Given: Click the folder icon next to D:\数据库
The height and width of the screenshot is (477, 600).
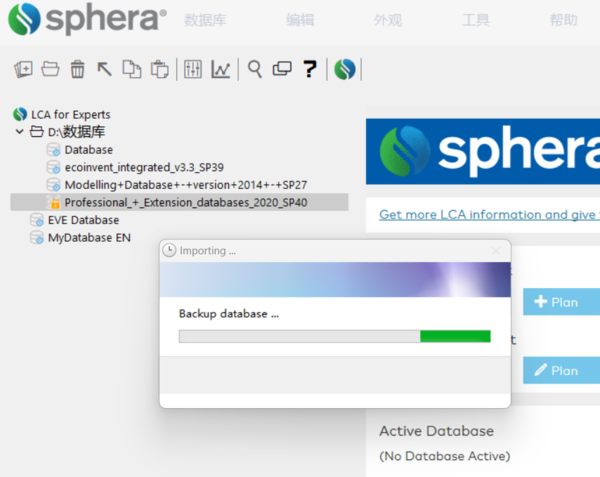Looking at the screenshot, I should point(37,132).
